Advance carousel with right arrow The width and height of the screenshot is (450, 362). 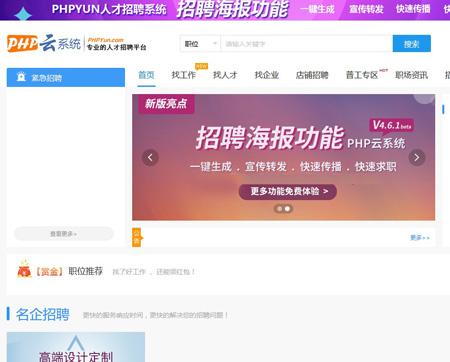point(417,157)
